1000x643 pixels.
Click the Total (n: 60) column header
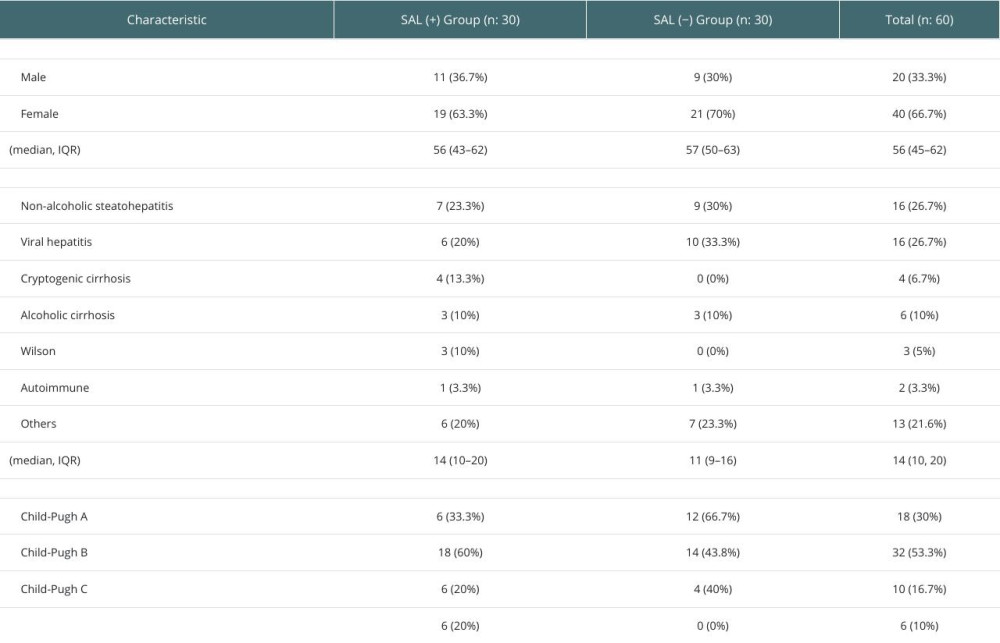click(919, 20)
